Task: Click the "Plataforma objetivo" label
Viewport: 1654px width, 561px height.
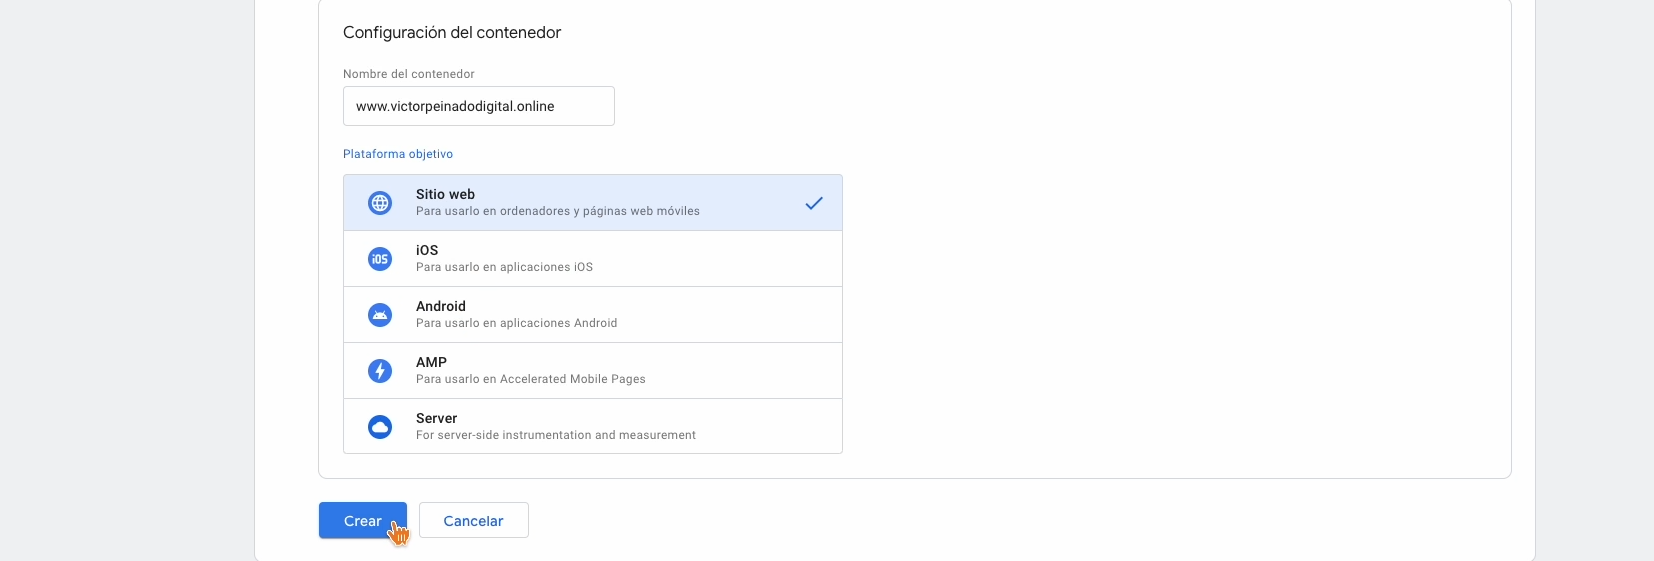Action: click(x=398, y=154)
